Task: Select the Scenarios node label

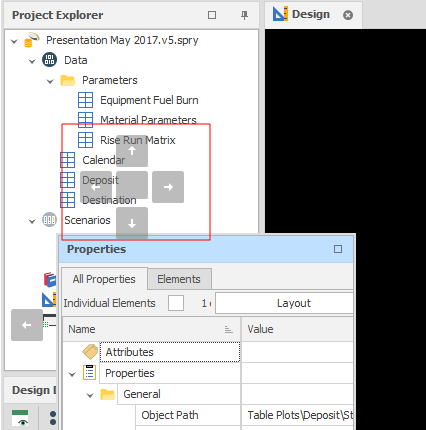Action: pyautogui.click(x=87, y=220)
